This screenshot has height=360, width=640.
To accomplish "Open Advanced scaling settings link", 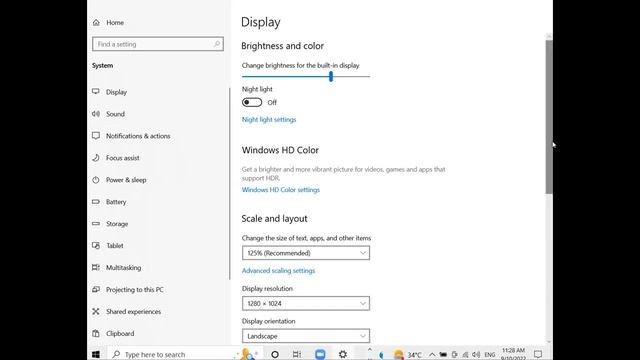I will [278, 271].
